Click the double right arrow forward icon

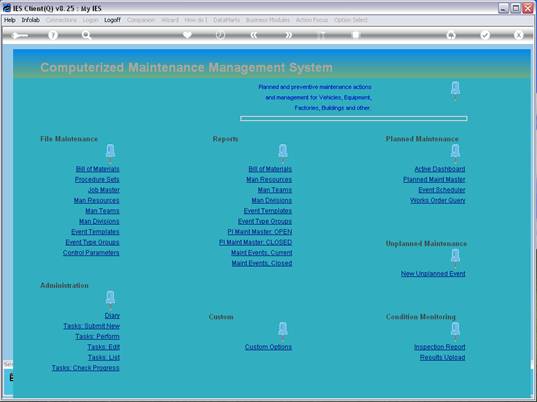(288, 35)
